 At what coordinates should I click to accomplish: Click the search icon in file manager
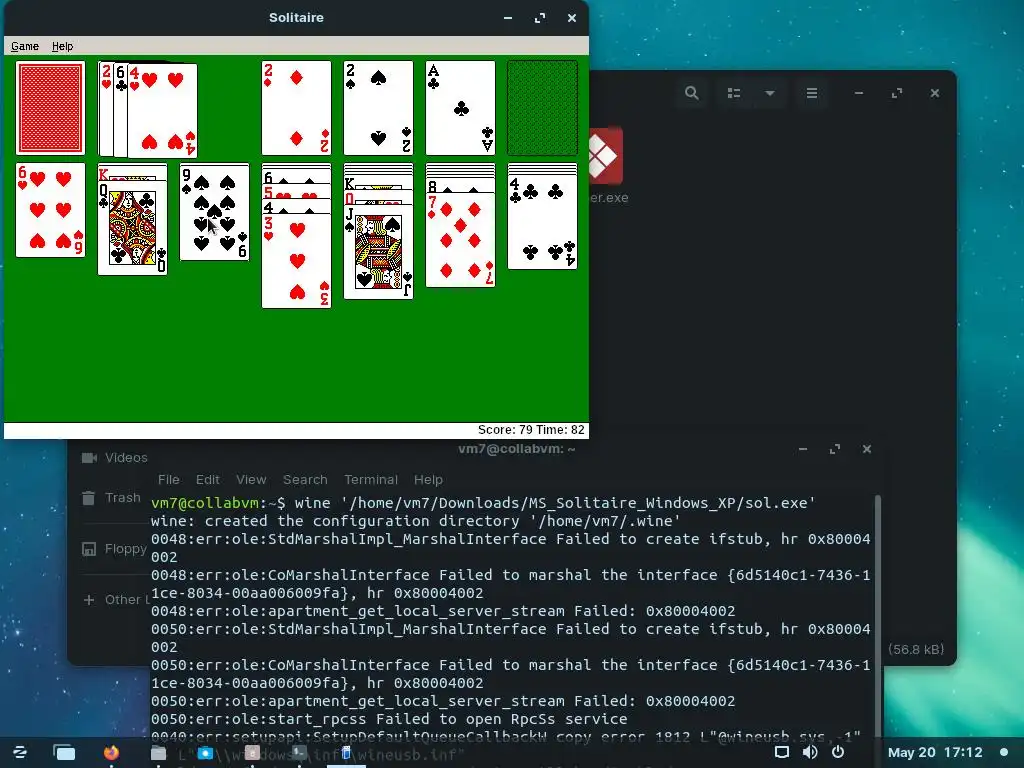[692, 93]
